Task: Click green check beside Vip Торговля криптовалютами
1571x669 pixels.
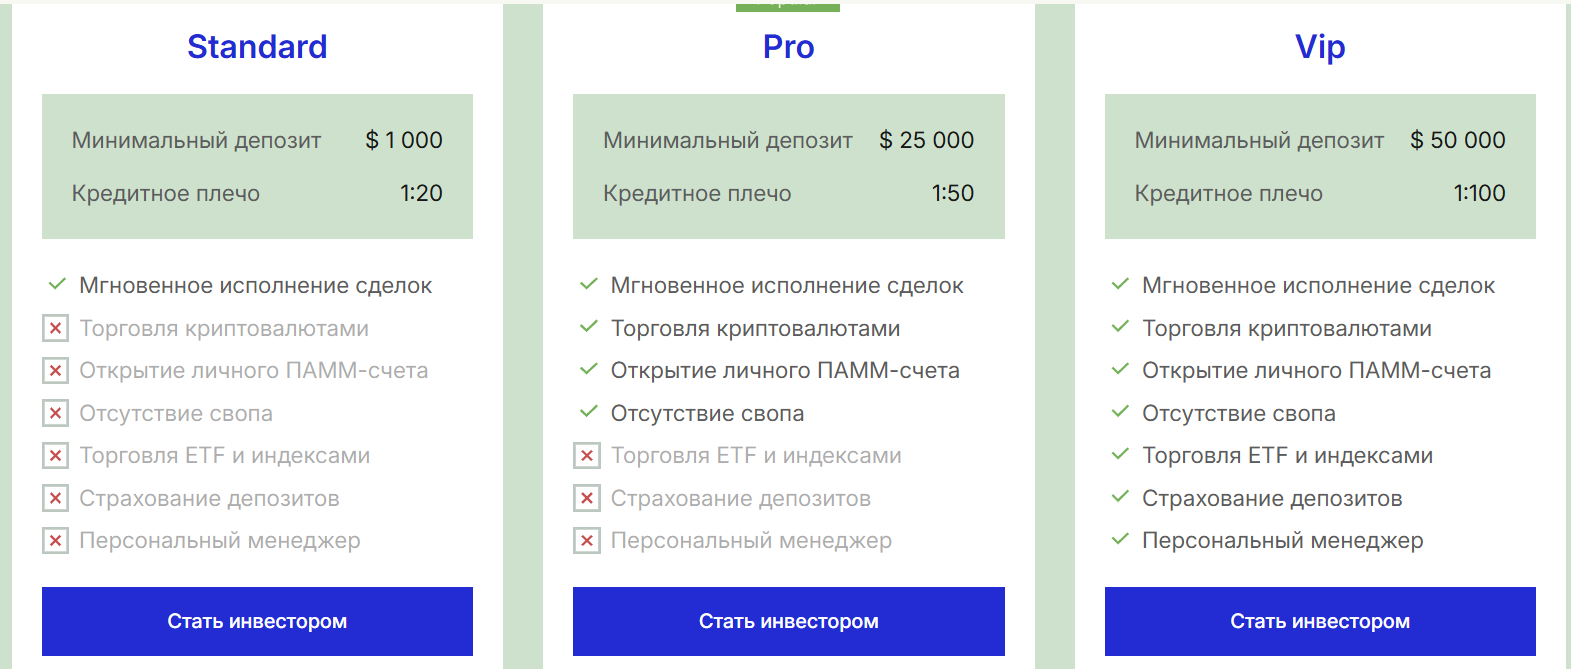Action: [x=1120, y=327]
